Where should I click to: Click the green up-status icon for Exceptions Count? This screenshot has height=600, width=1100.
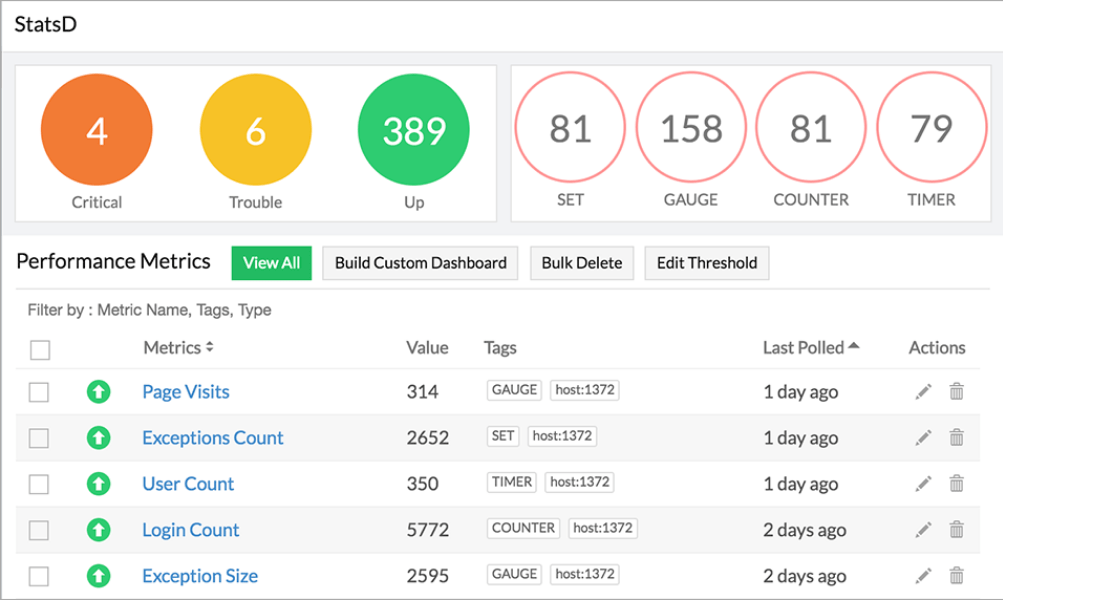(98, 438)
